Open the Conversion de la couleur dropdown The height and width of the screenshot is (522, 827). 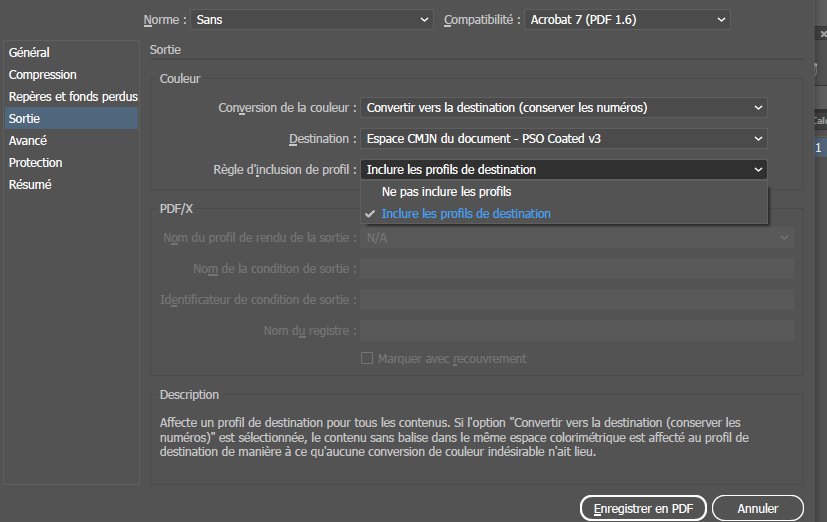point(563,108)
